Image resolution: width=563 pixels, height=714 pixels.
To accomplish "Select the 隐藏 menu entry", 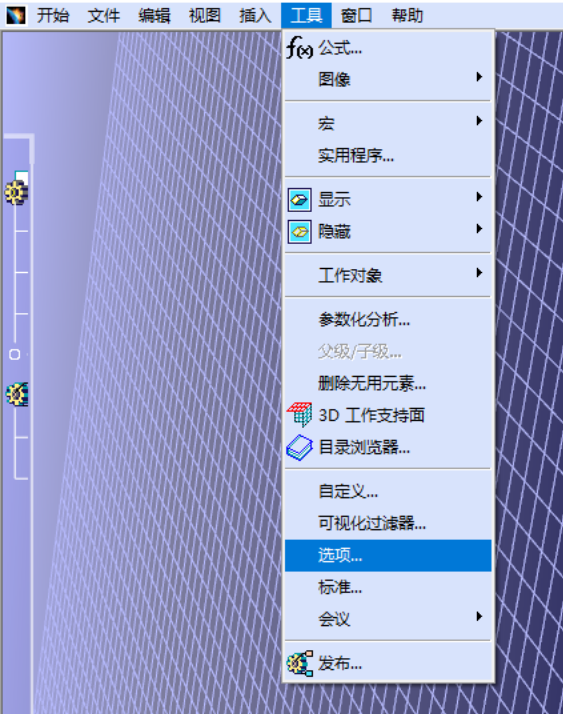I will (x=388, y=231).
